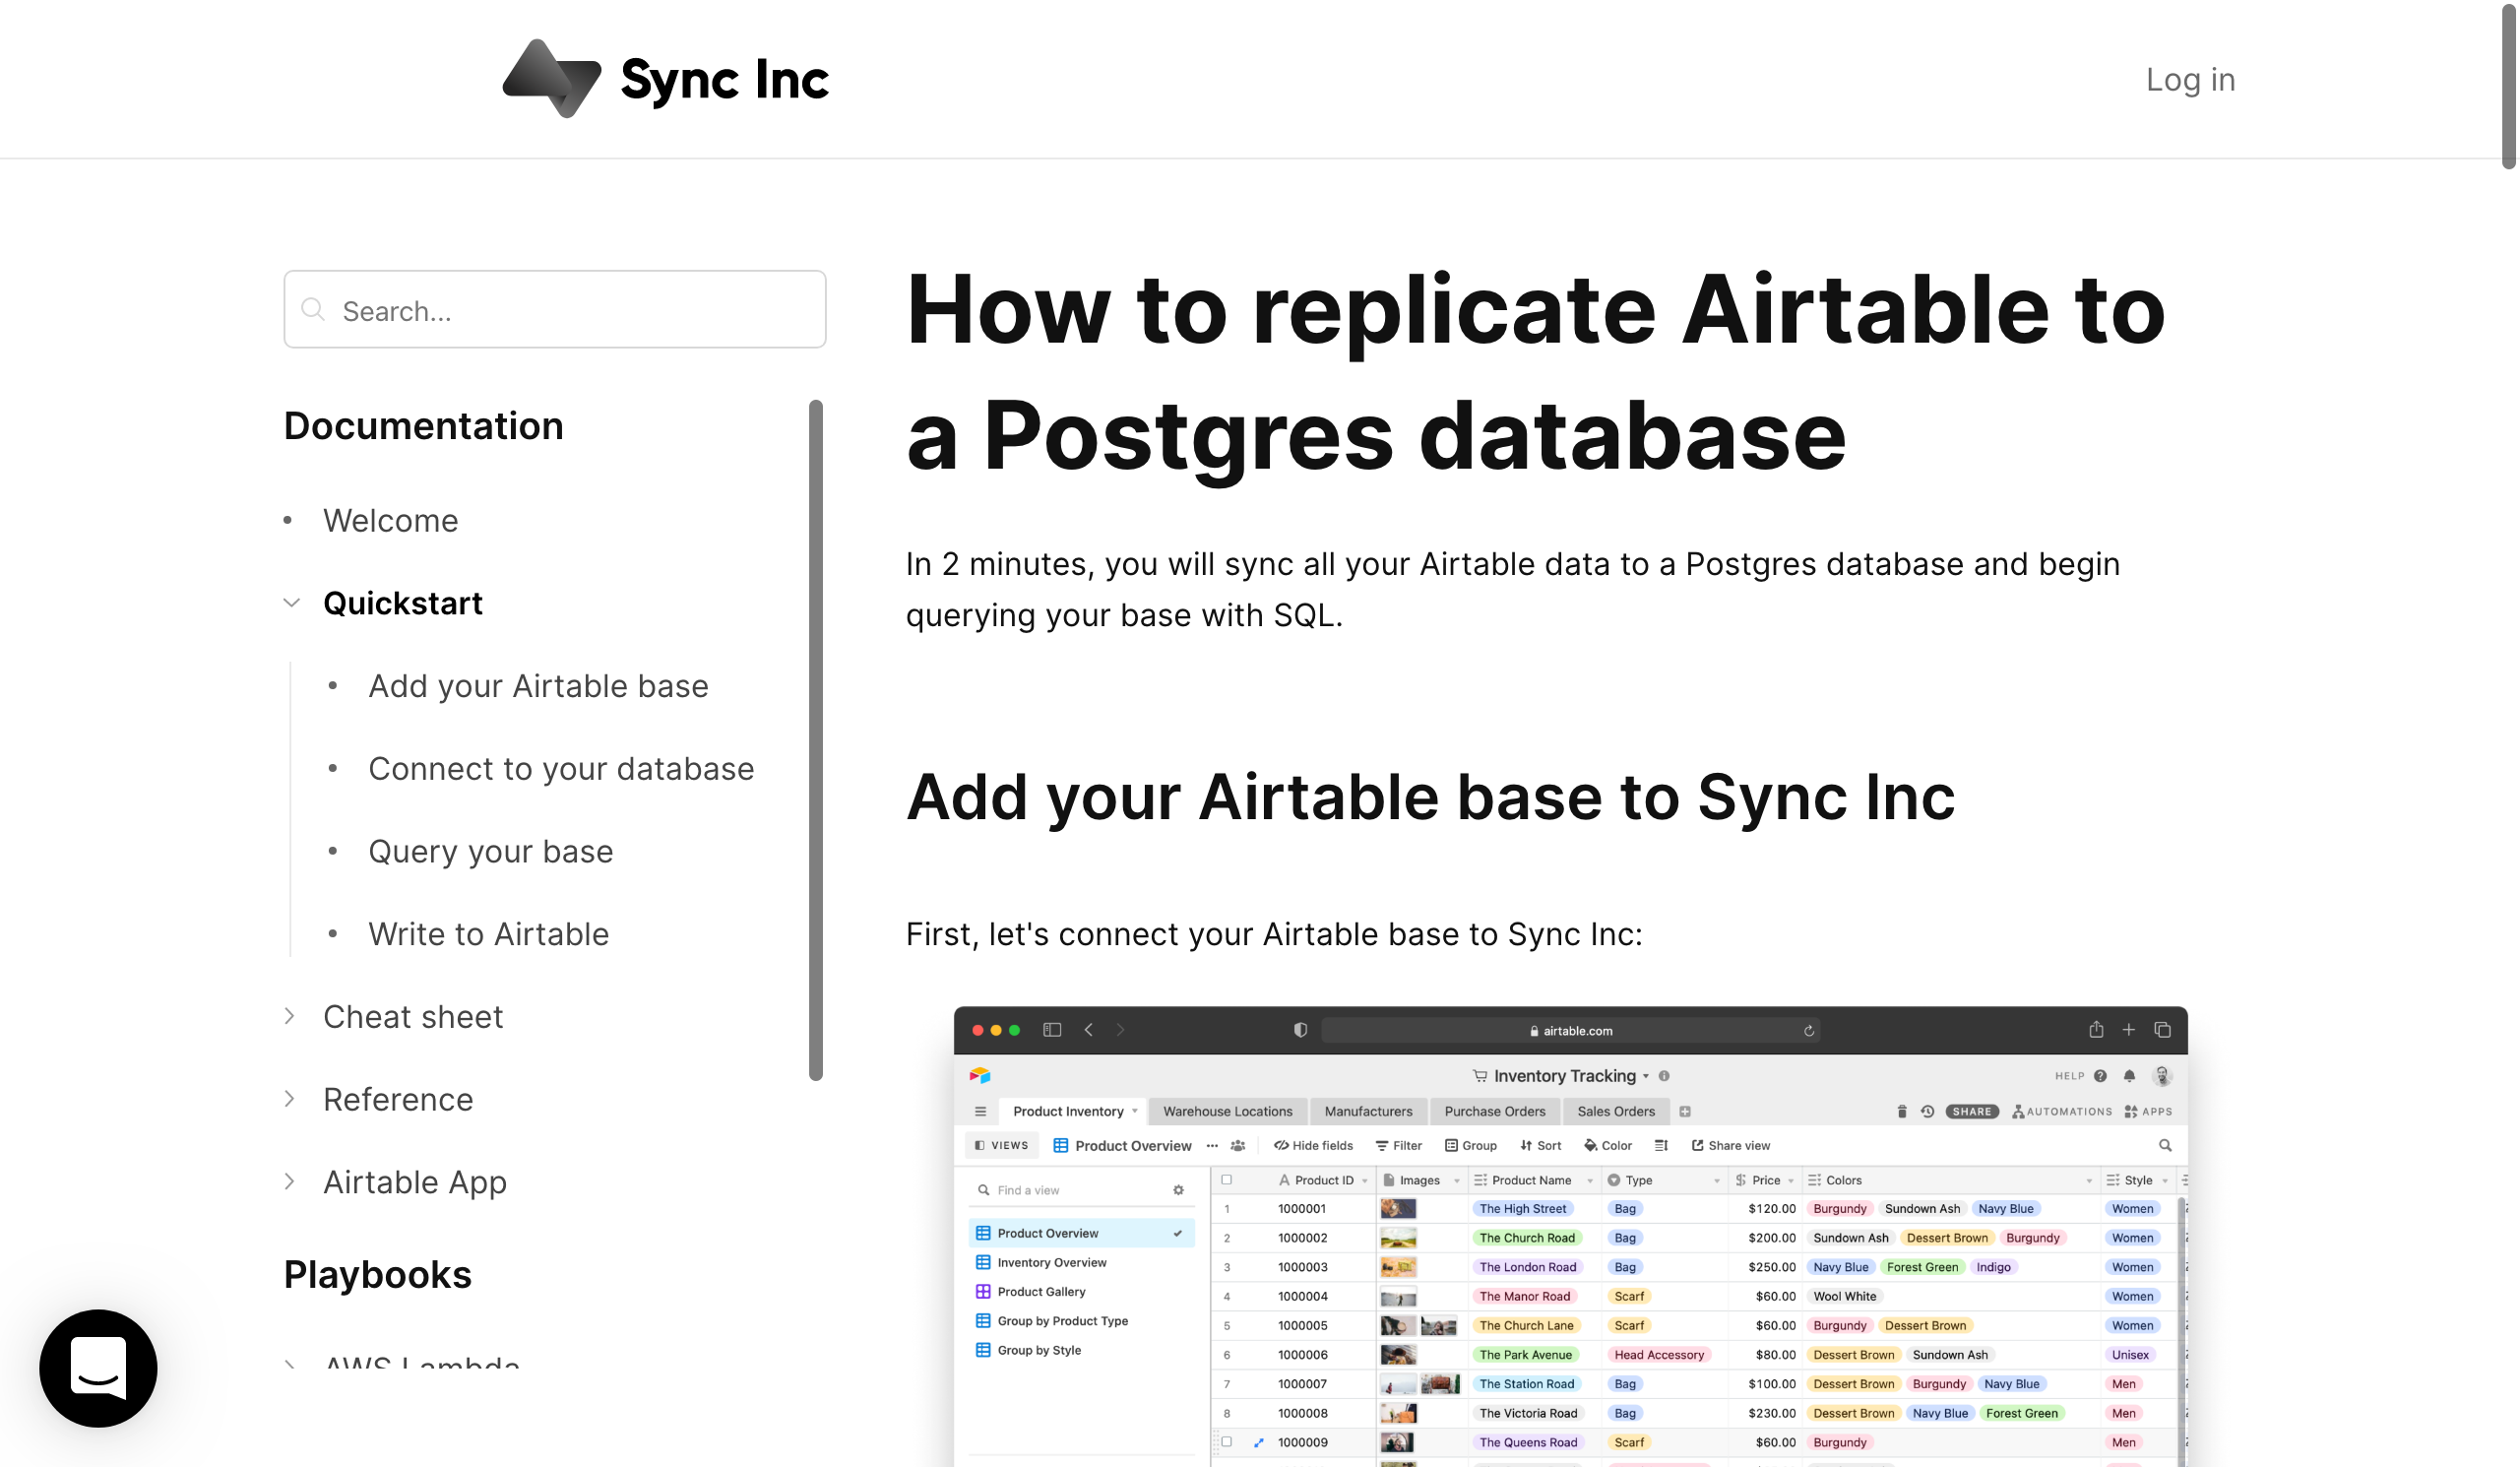Toggle the select-all checkbox in Airtable header

[x=1227, y=1179]
